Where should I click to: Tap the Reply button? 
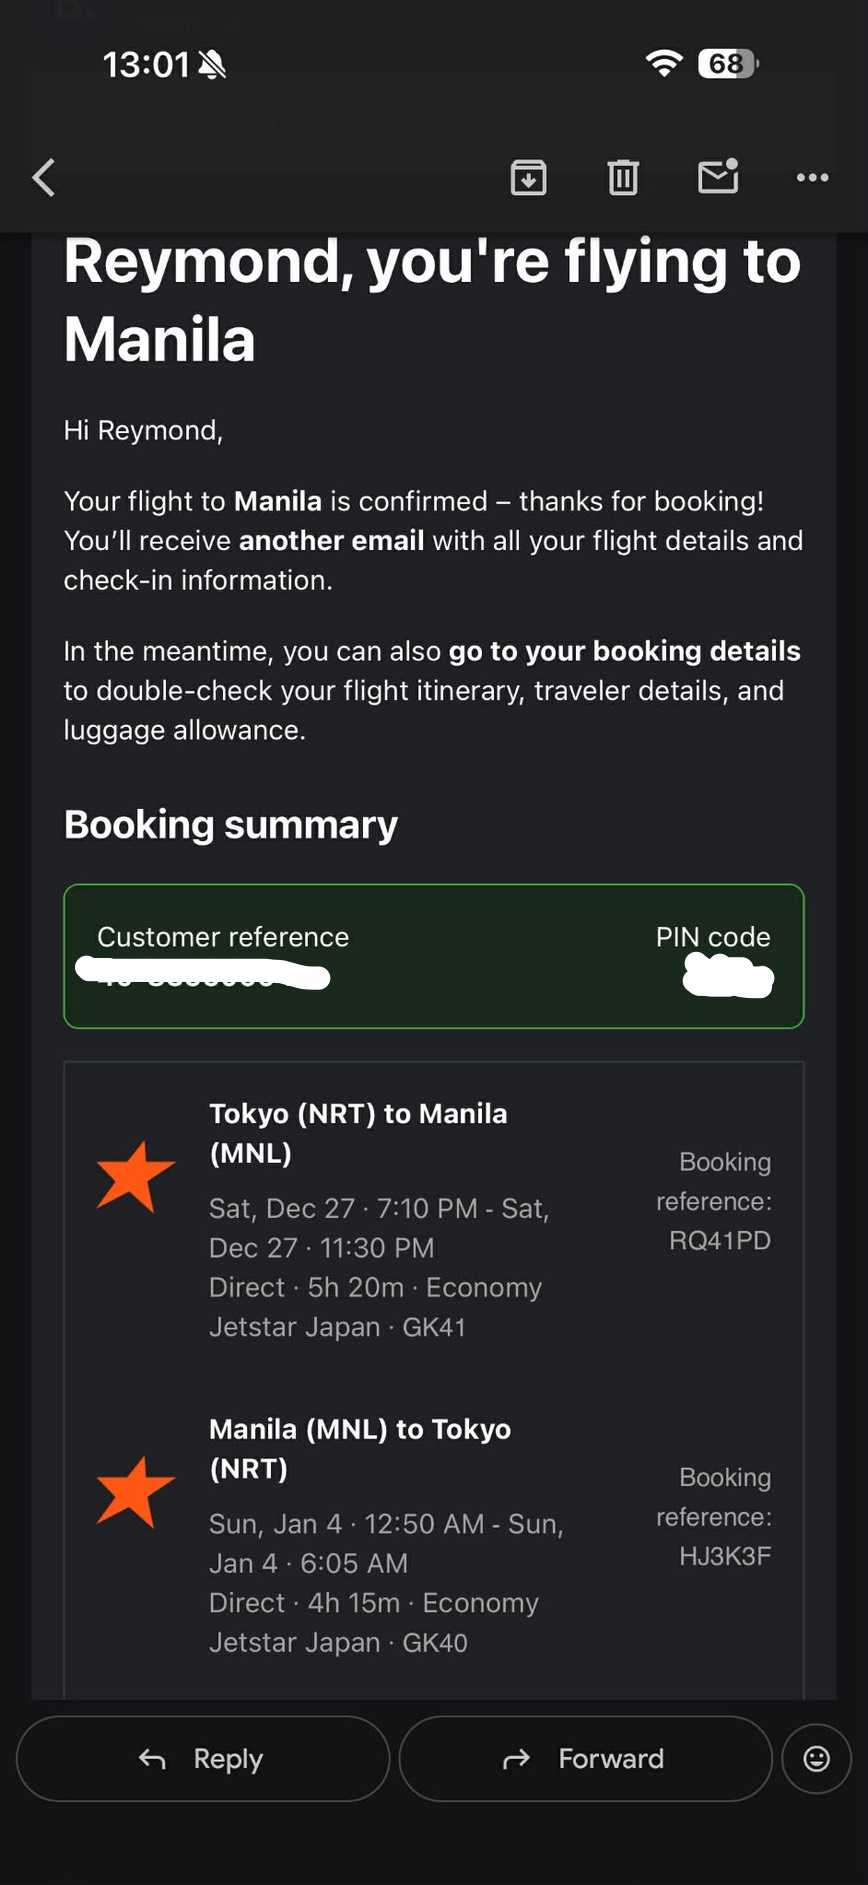click(x=202, y=1758)
